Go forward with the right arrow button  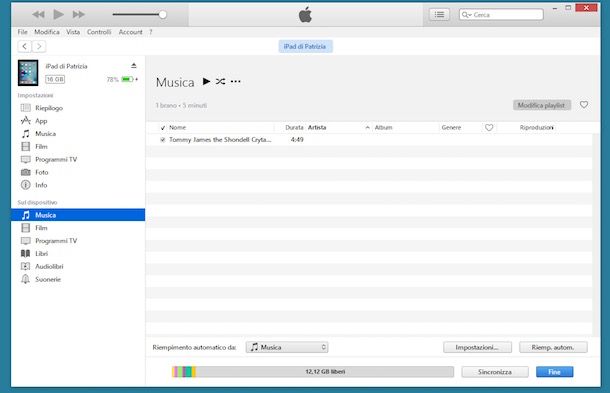click(x=39, y=46)
